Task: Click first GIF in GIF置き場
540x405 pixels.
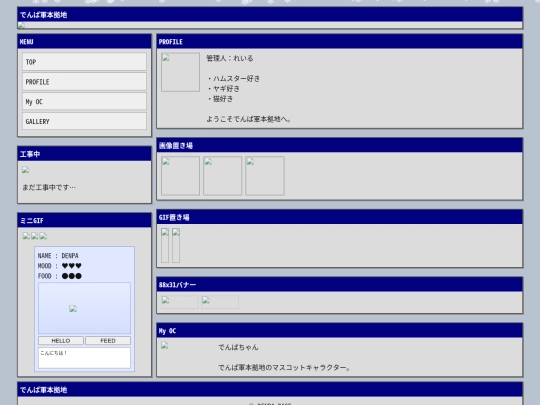Action: (165, 246)
